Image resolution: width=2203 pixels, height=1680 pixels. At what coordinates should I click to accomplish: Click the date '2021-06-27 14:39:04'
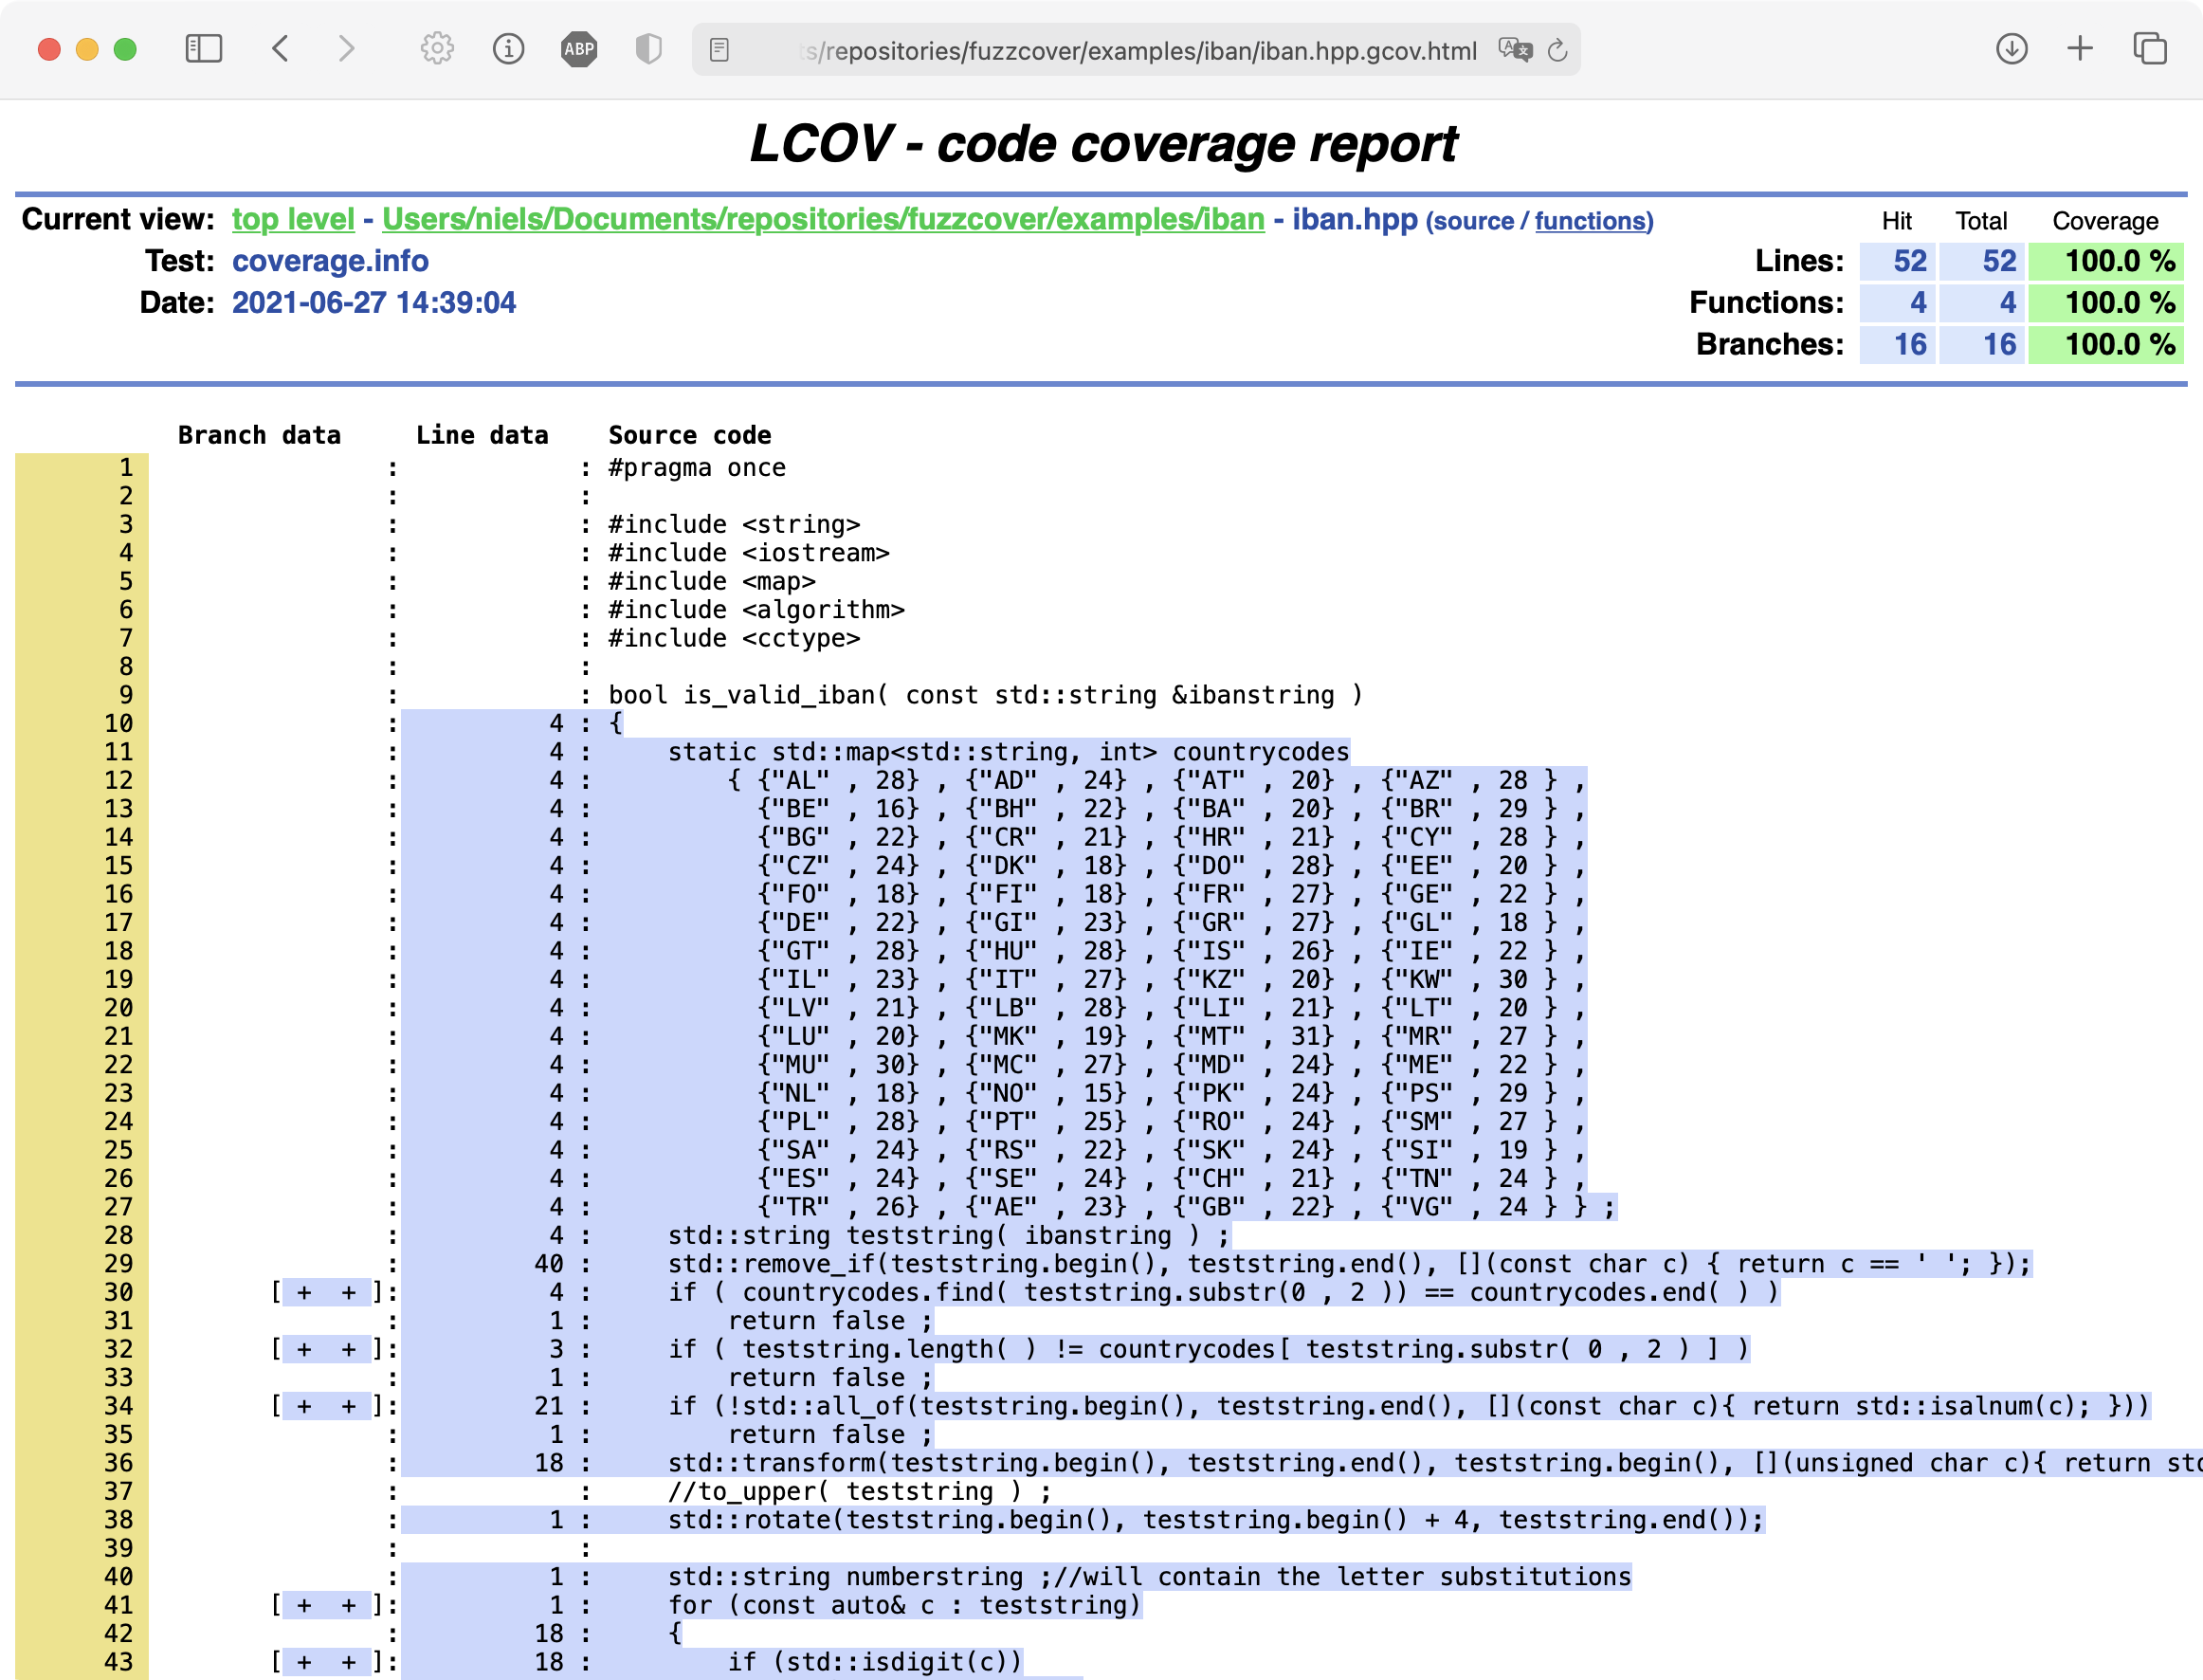click(374, 303)
